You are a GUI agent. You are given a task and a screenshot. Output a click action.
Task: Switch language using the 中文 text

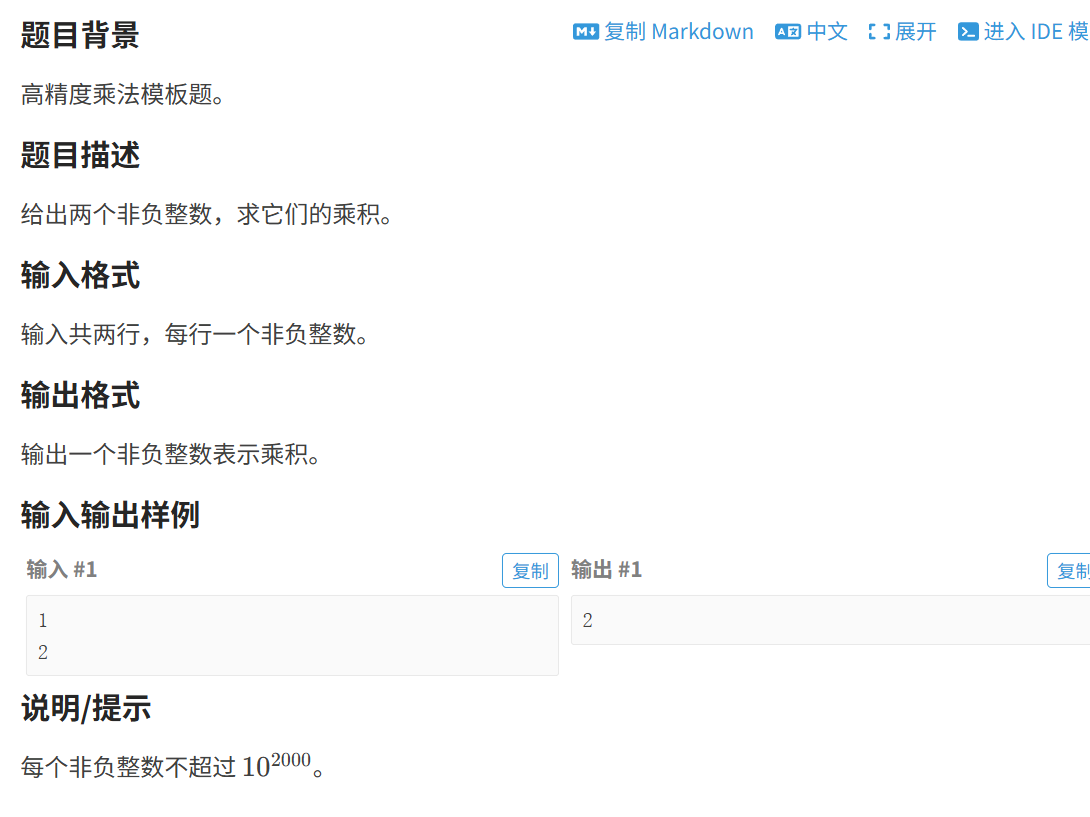coord(827,32)
